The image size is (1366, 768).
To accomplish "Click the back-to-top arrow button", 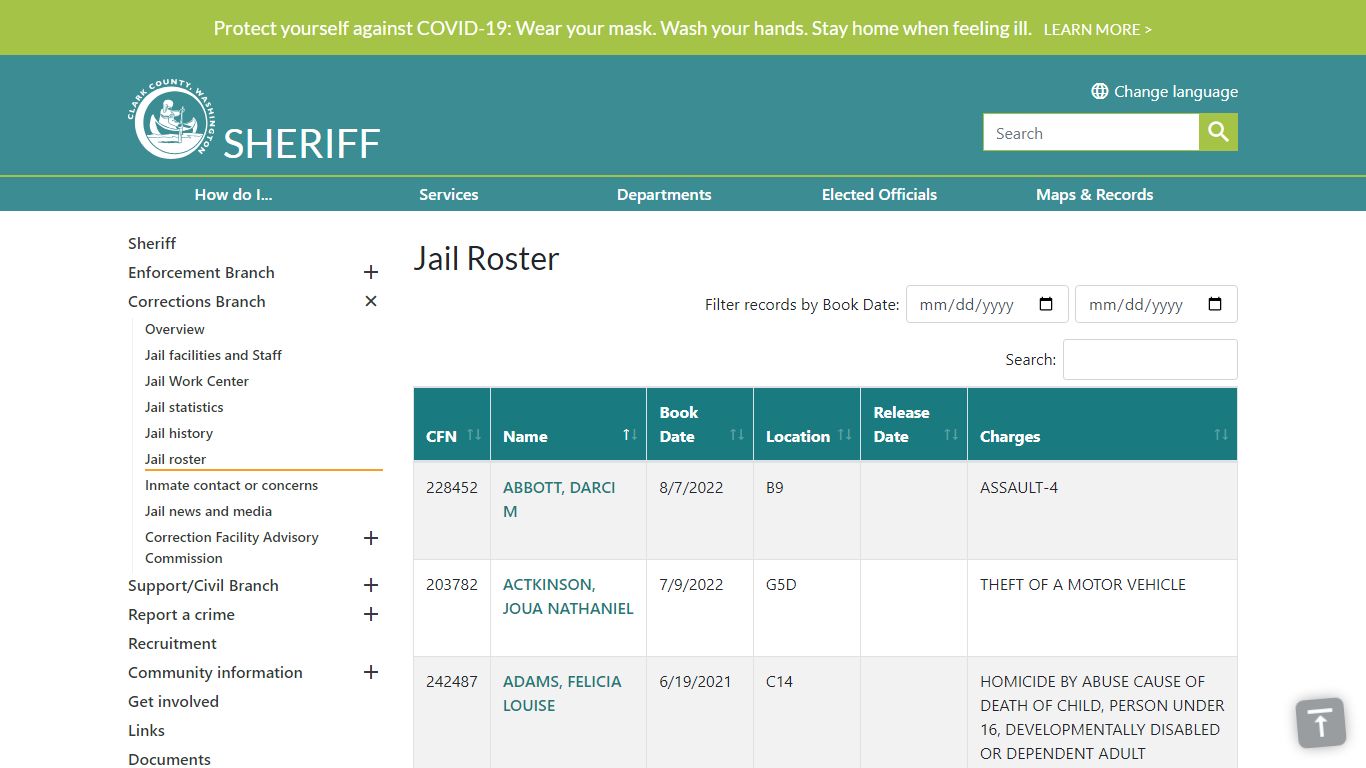I will (x=1320, y=722).
